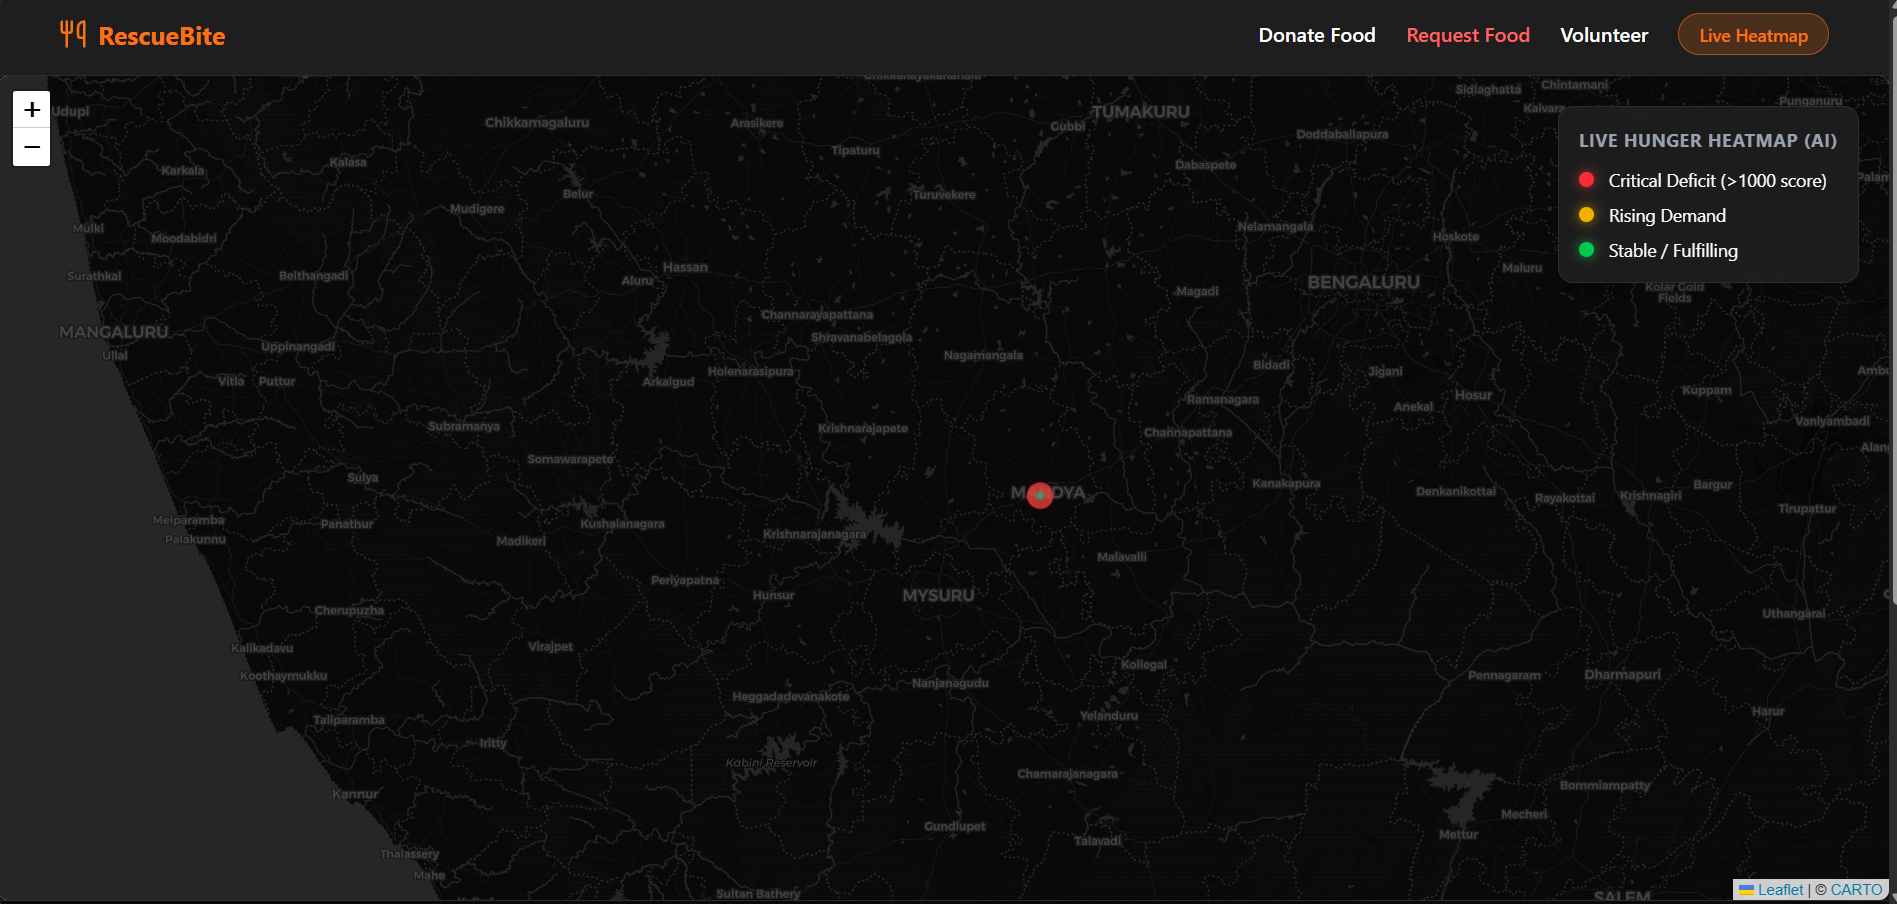Image resolution: width=1897 pixels, height=904 pixels.
Task: Click the Madikeri town label on map
Action: [521, 540]
